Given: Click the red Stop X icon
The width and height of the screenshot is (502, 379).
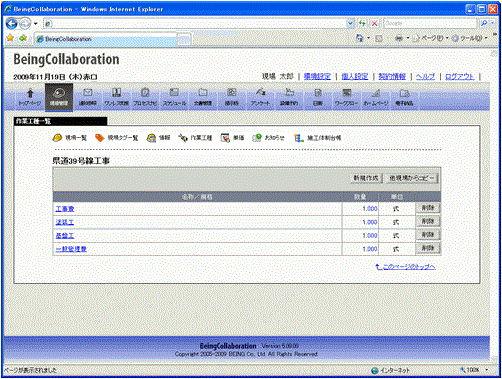Looking at the screenshot, I should (375, 23).
